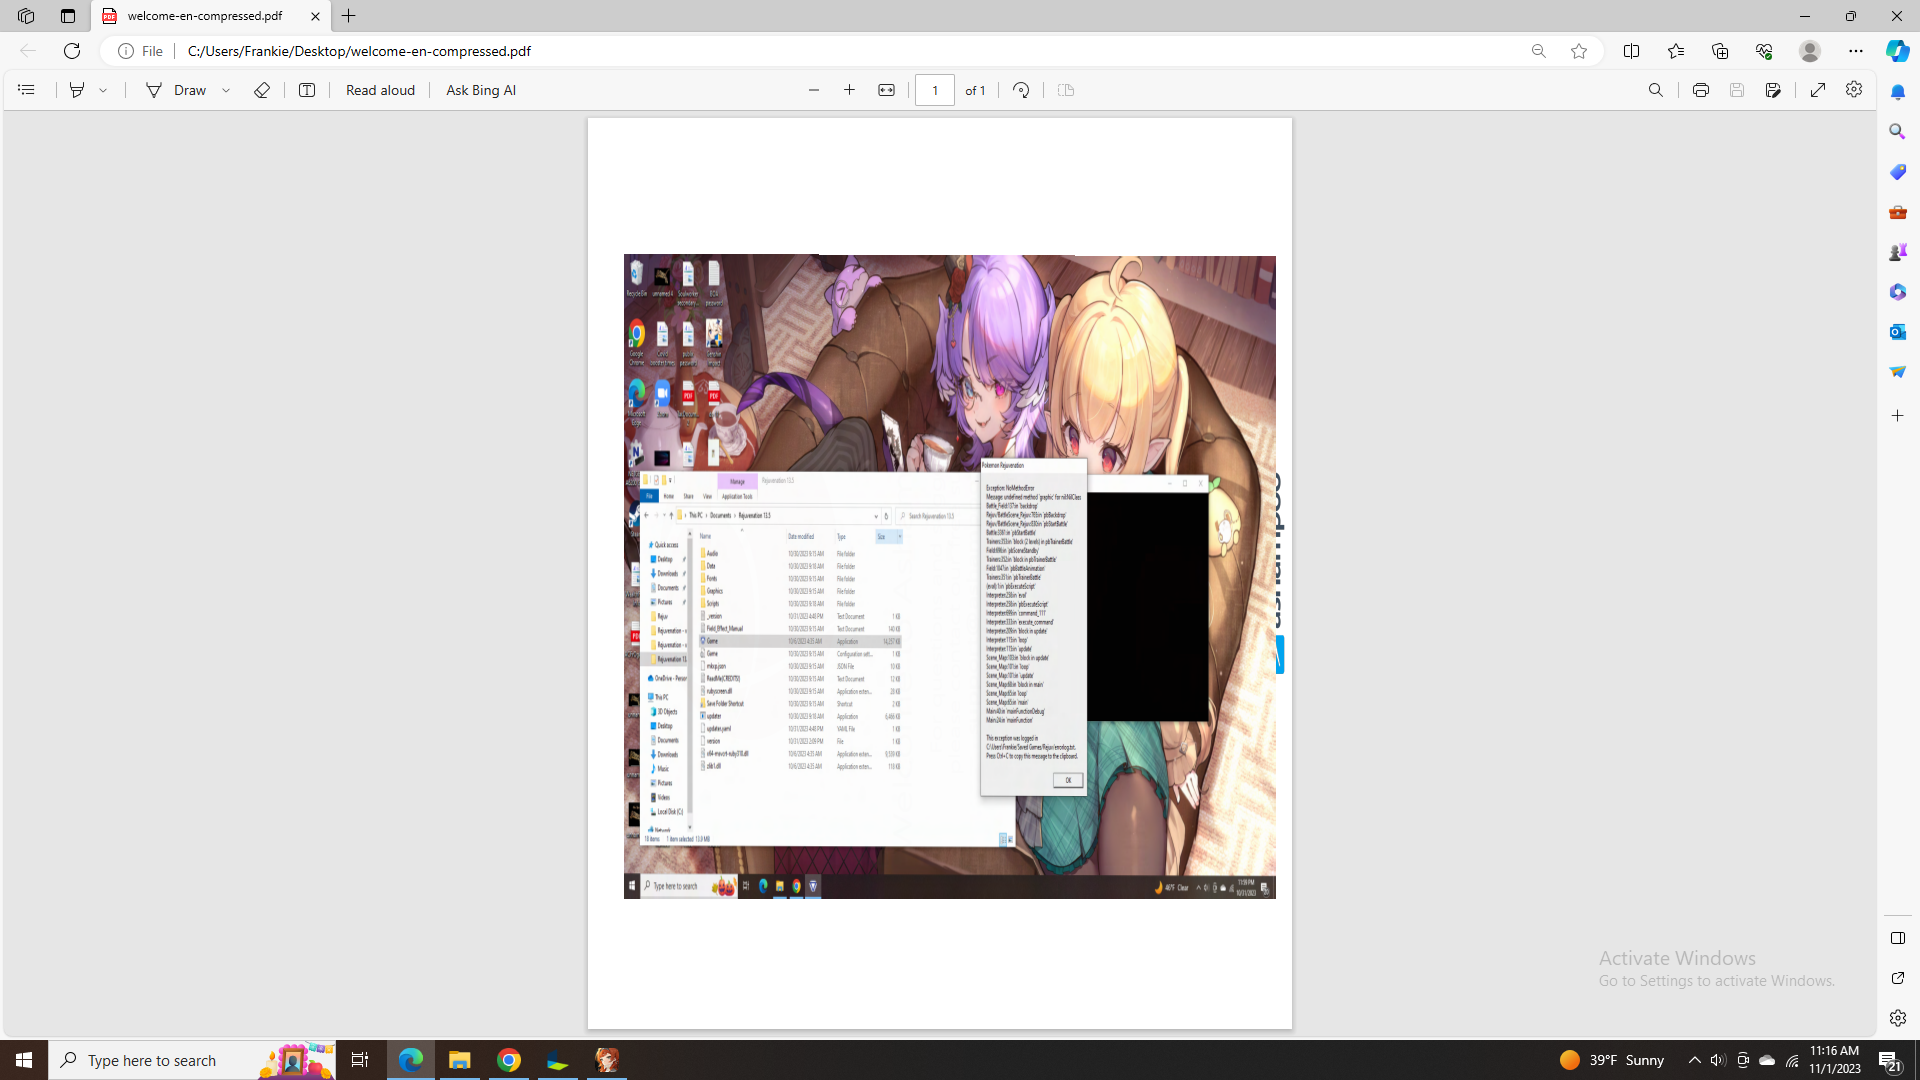Open the tab actions menu icon
This screenshot has width=1920, height=1080.
[68, 16]
